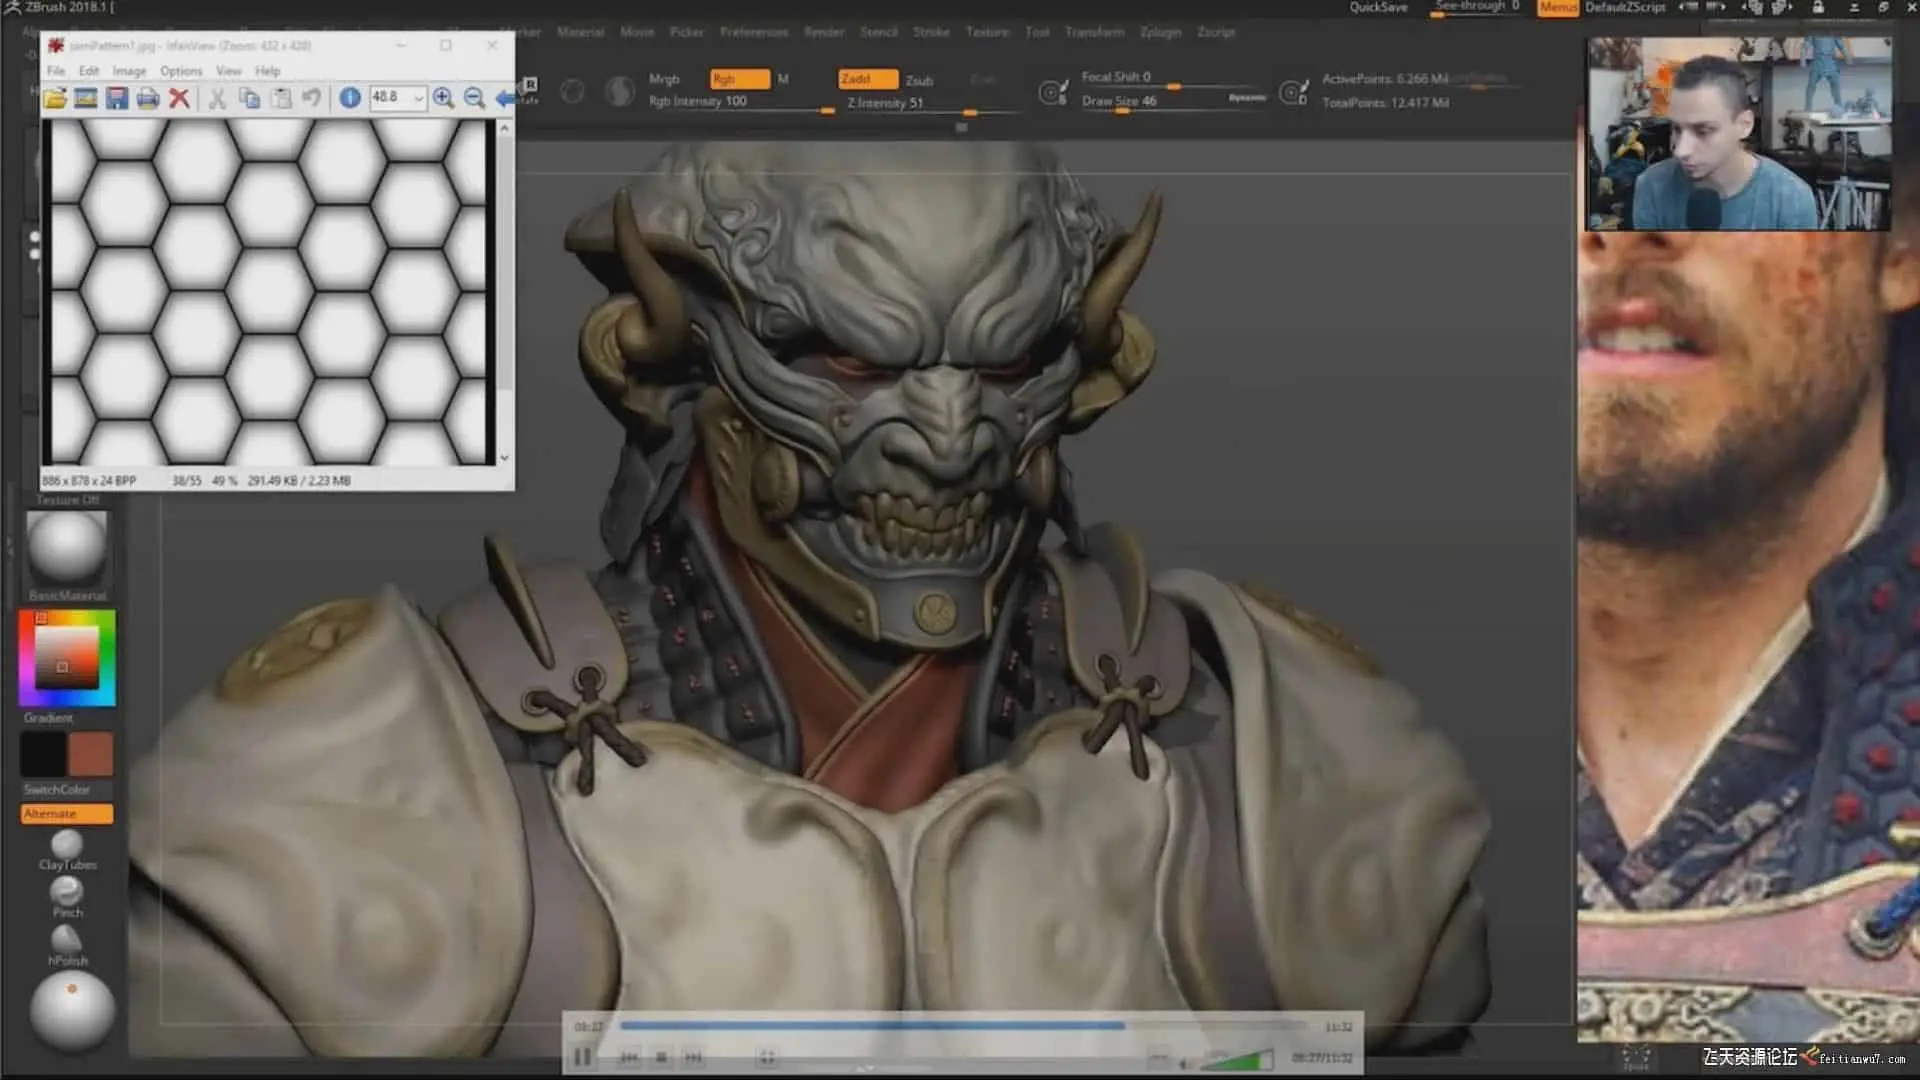Image resolution: width=1920 pixels, height=1080 pixels.
Task: Open file icon in IrfanView toolbar
Action: 55,98
